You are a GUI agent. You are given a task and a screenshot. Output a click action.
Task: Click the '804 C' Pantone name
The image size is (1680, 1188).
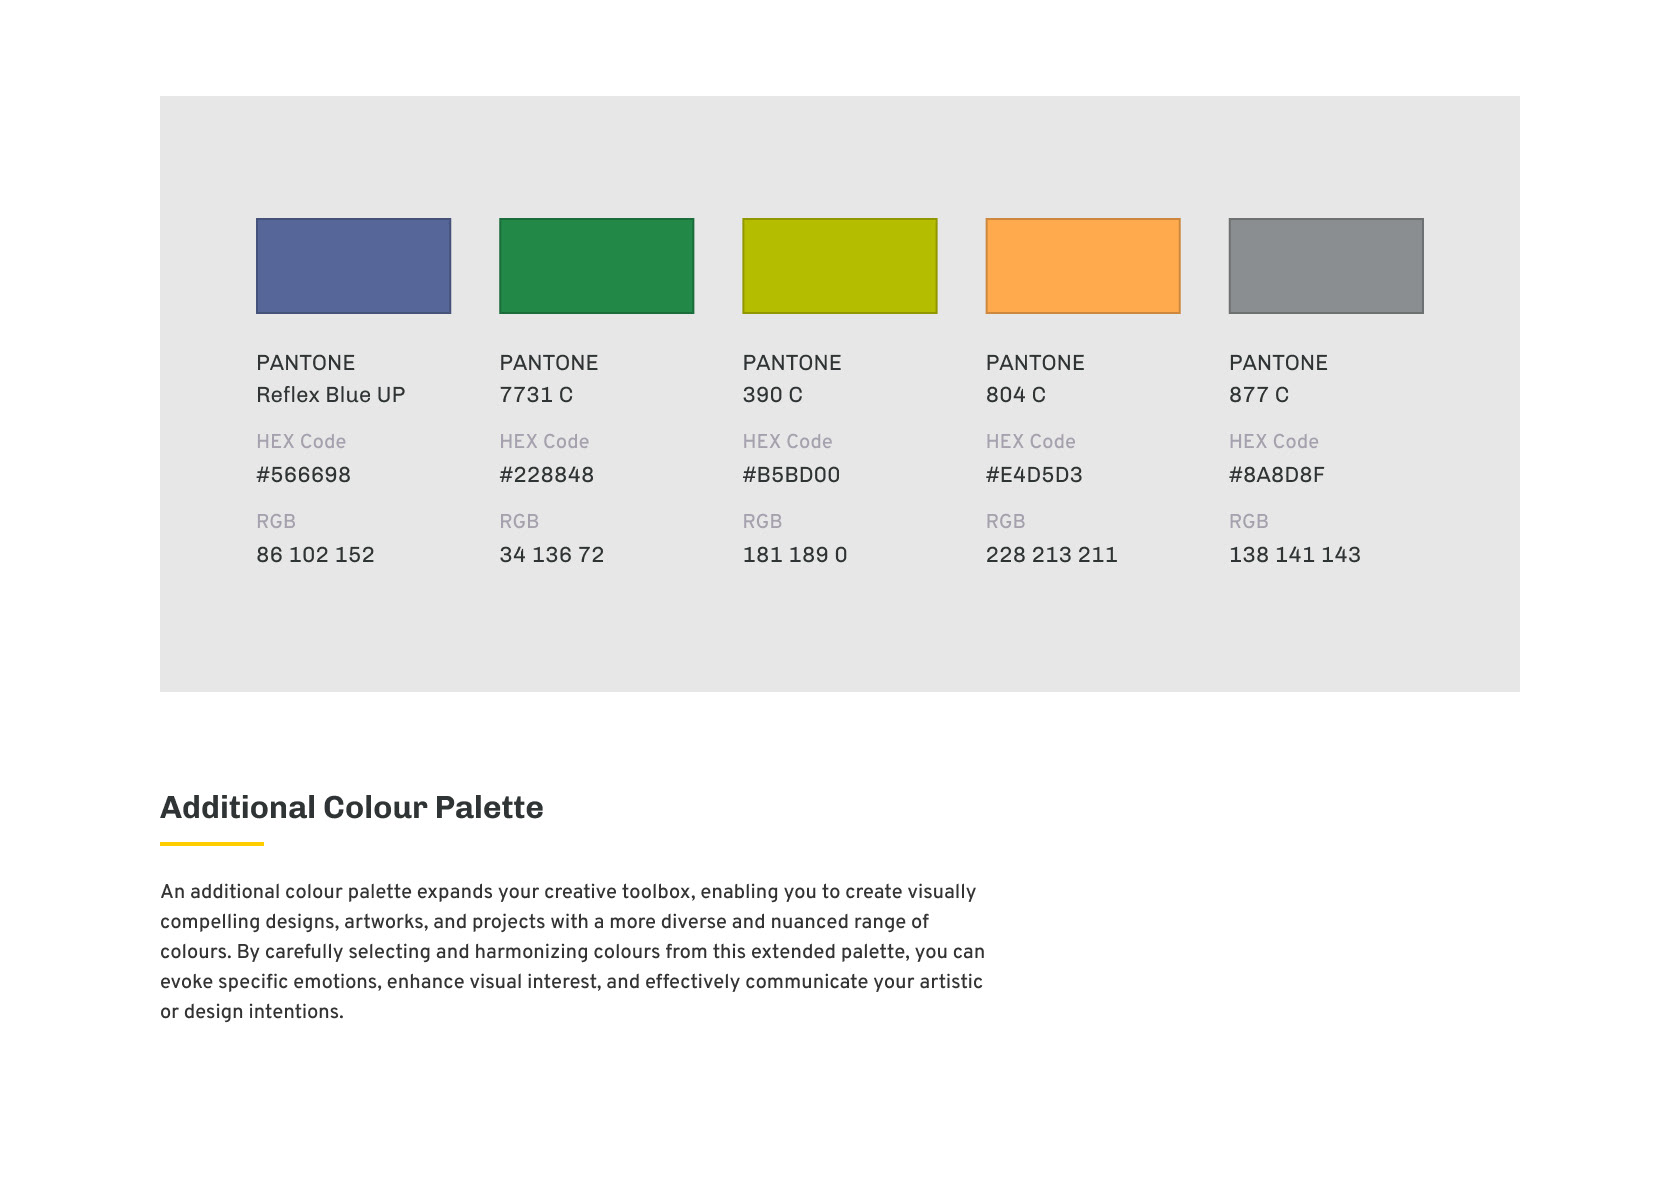(x=1015, y=395)
